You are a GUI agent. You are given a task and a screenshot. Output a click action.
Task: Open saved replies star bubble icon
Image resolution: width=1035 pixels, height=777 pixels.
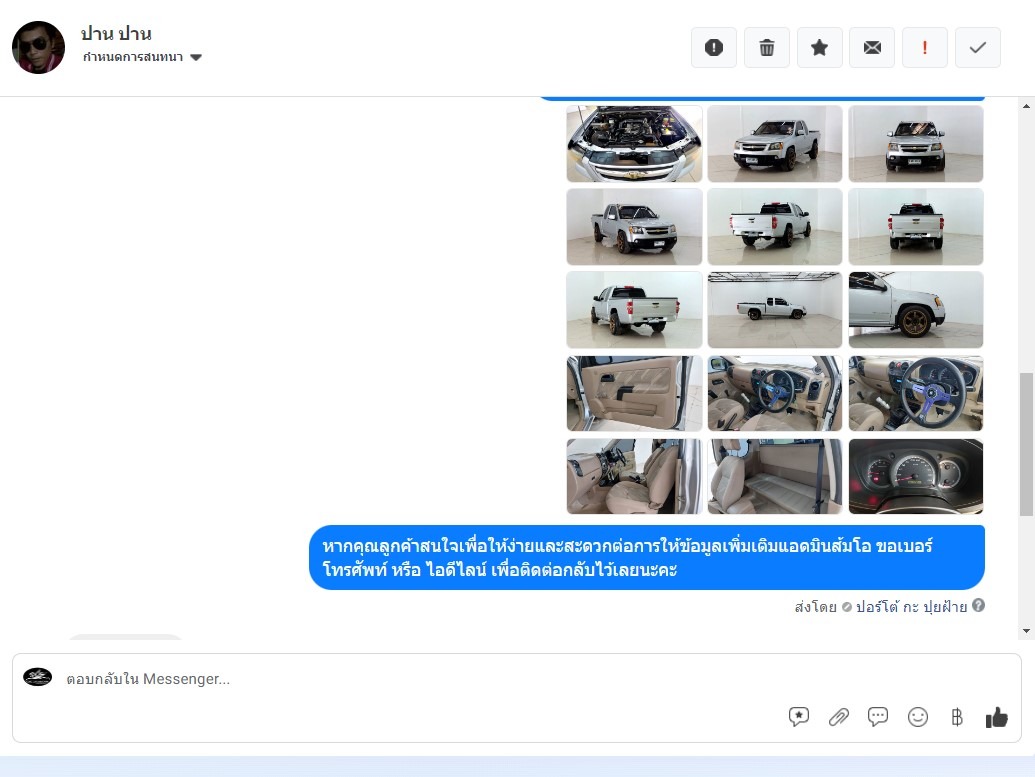click(799, 717)
